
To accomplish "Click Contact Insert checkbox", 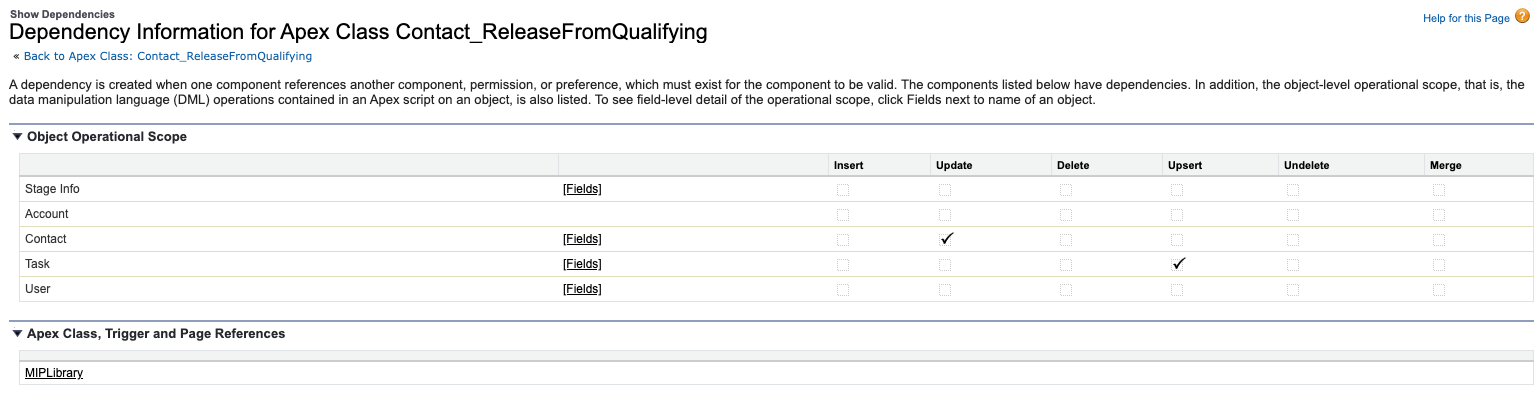I will click(843, 239).
